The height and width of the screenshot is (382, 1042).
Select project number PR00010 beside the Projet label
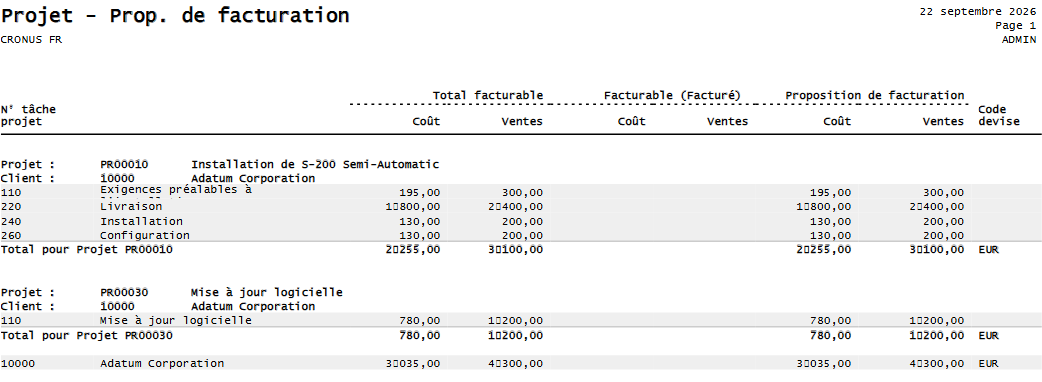point(124,165)
